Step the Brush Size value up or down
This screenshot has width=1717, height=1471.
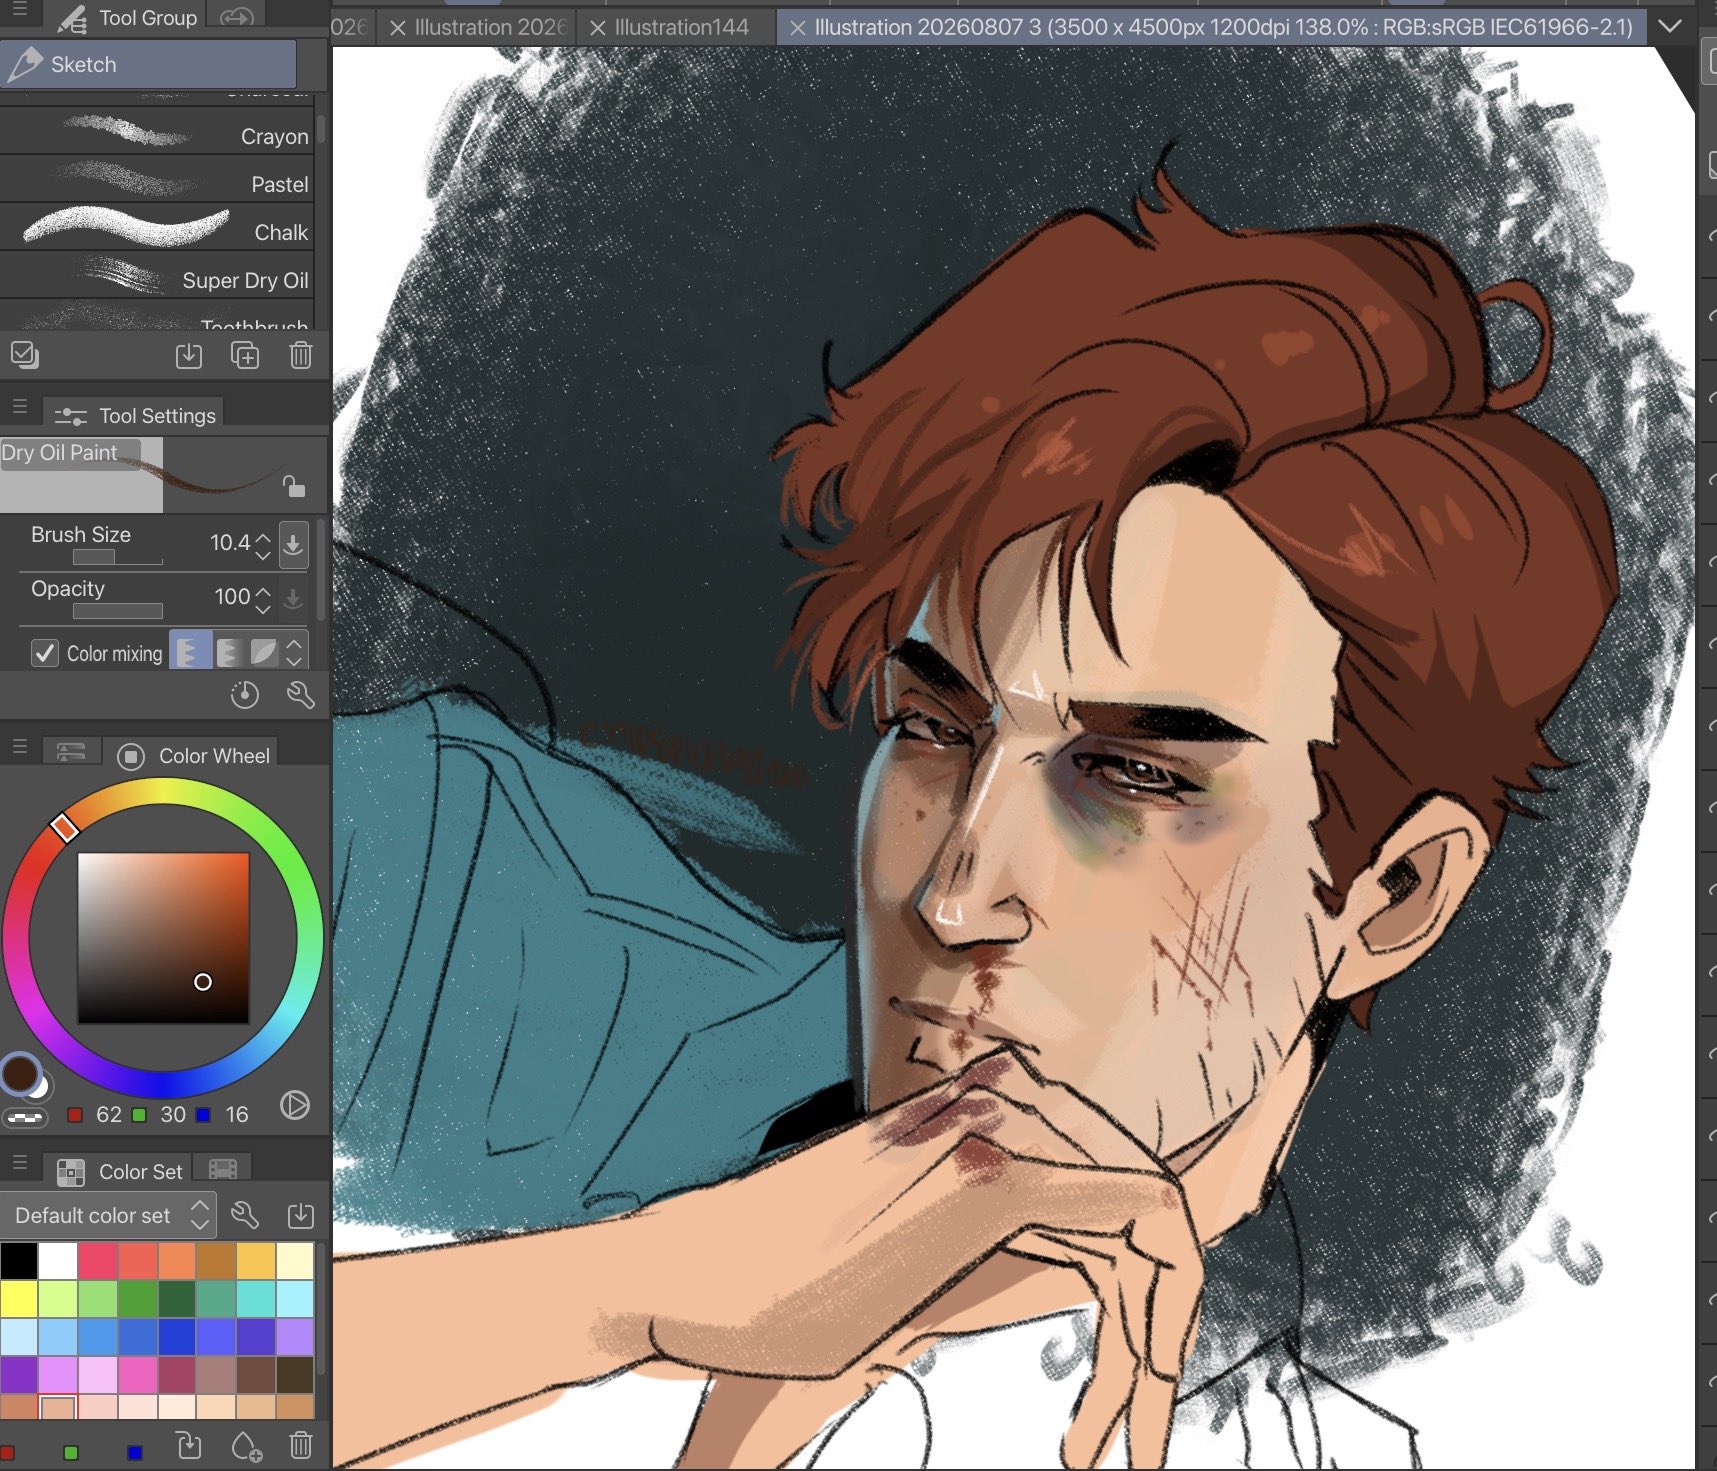tap(263, 545)
